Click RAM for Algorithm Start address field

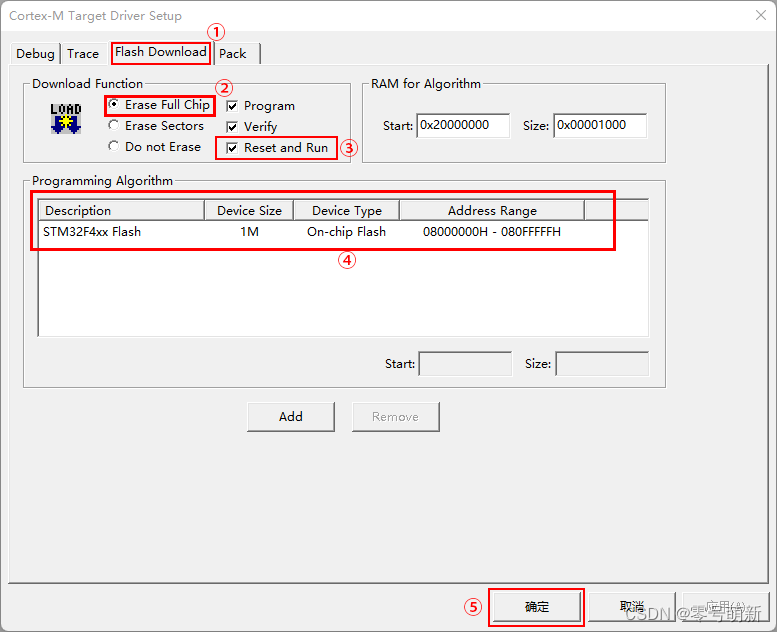[462, 125]
